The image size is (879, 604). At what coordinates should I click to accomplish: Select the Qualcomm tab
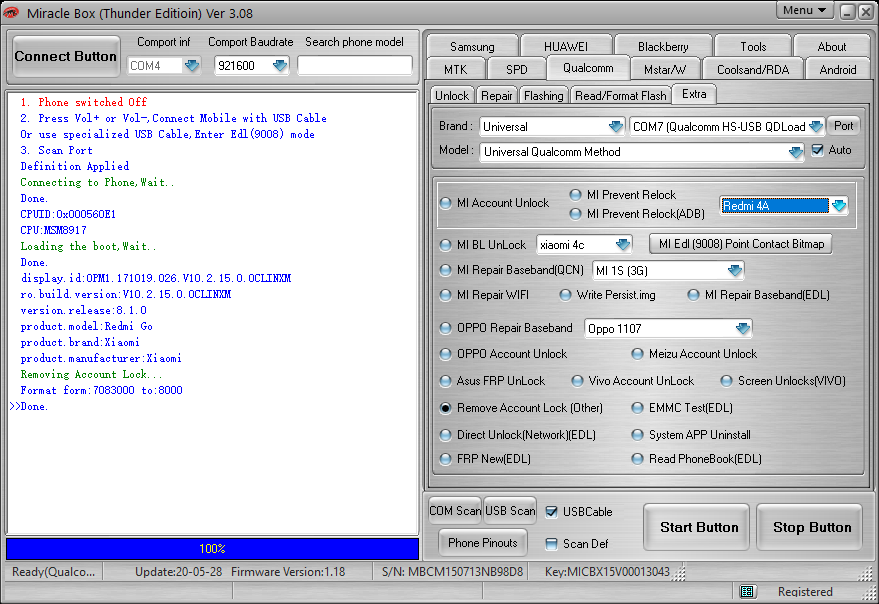(x=588, y=68)
